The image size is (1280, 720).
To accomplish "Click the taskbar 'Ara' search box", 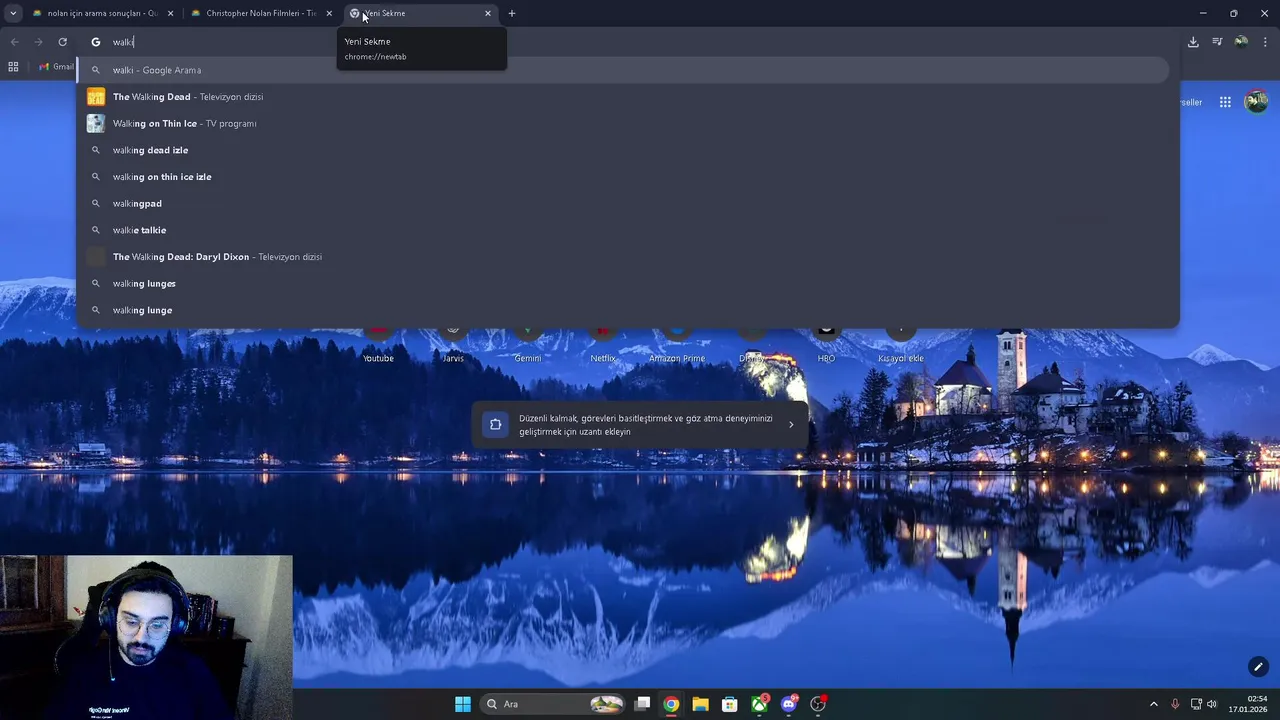I will click(552, 704).
